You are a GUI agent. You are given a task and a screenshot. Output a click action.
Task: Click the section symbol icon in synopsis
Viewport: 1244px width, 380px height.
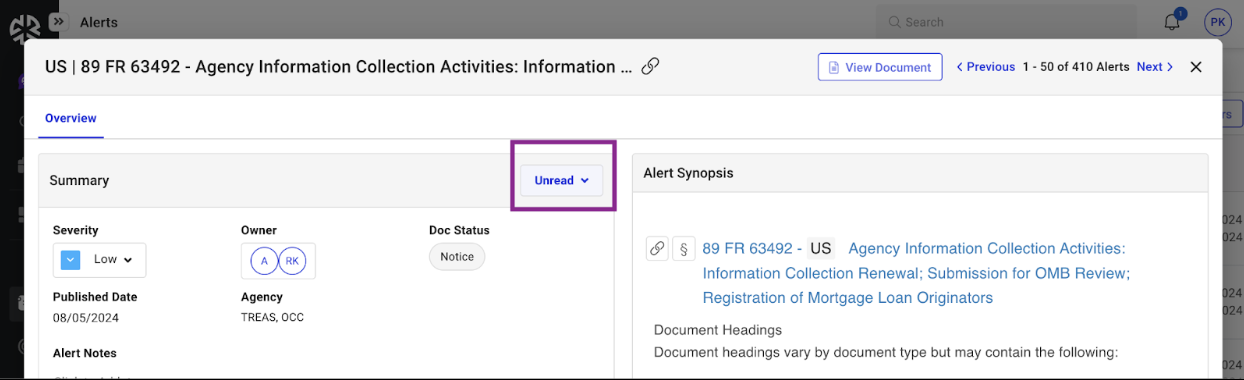tap(683, 249)
